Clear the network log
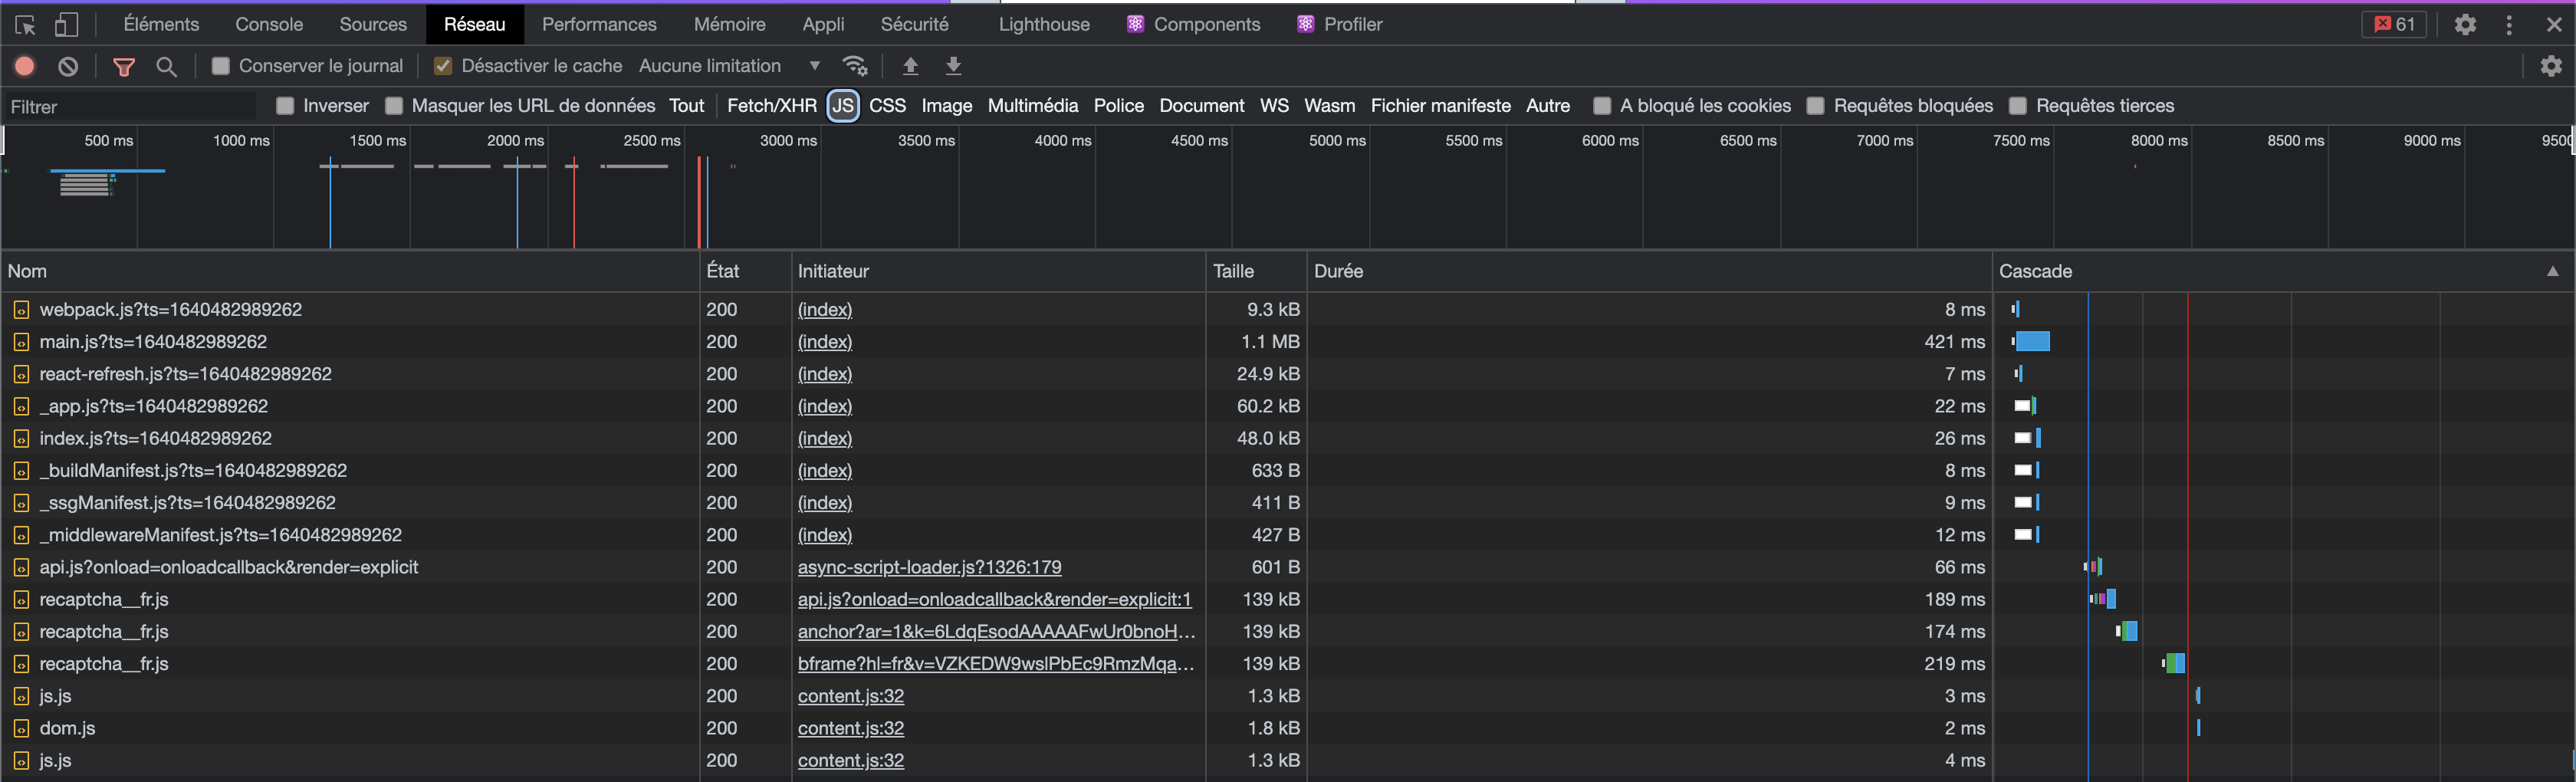2576x782 pixels. [x=68, y=66]
